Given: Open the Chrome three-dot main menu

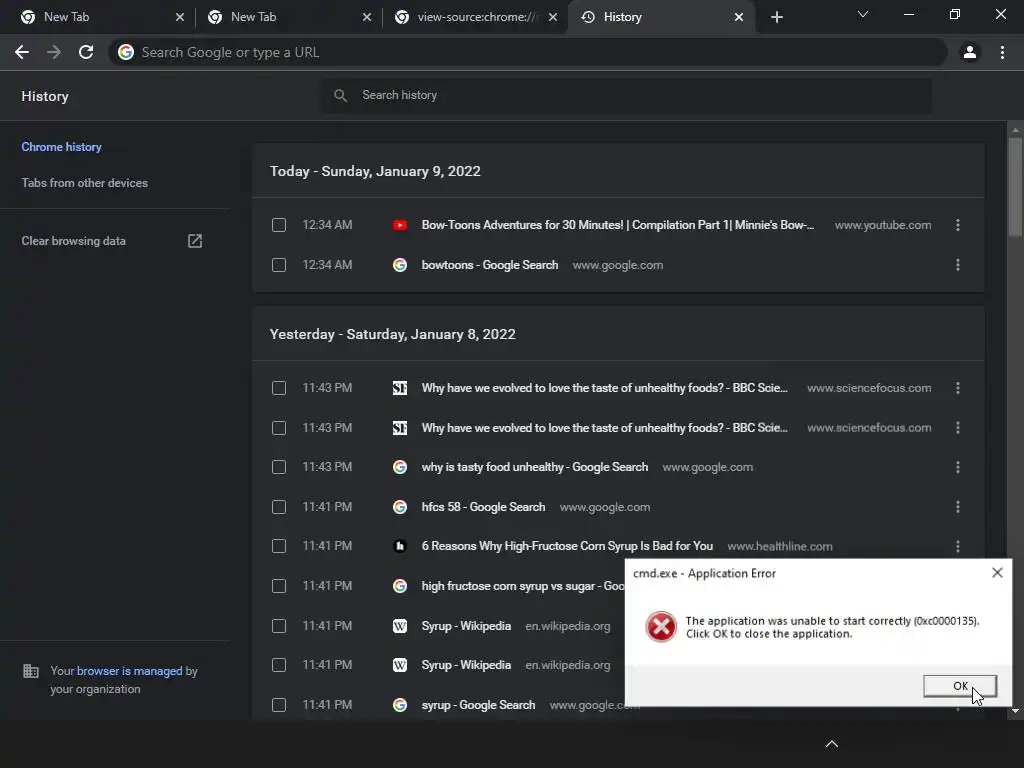Looking at the screenshot, I should pyautogui.click(x=1002, y=52).
